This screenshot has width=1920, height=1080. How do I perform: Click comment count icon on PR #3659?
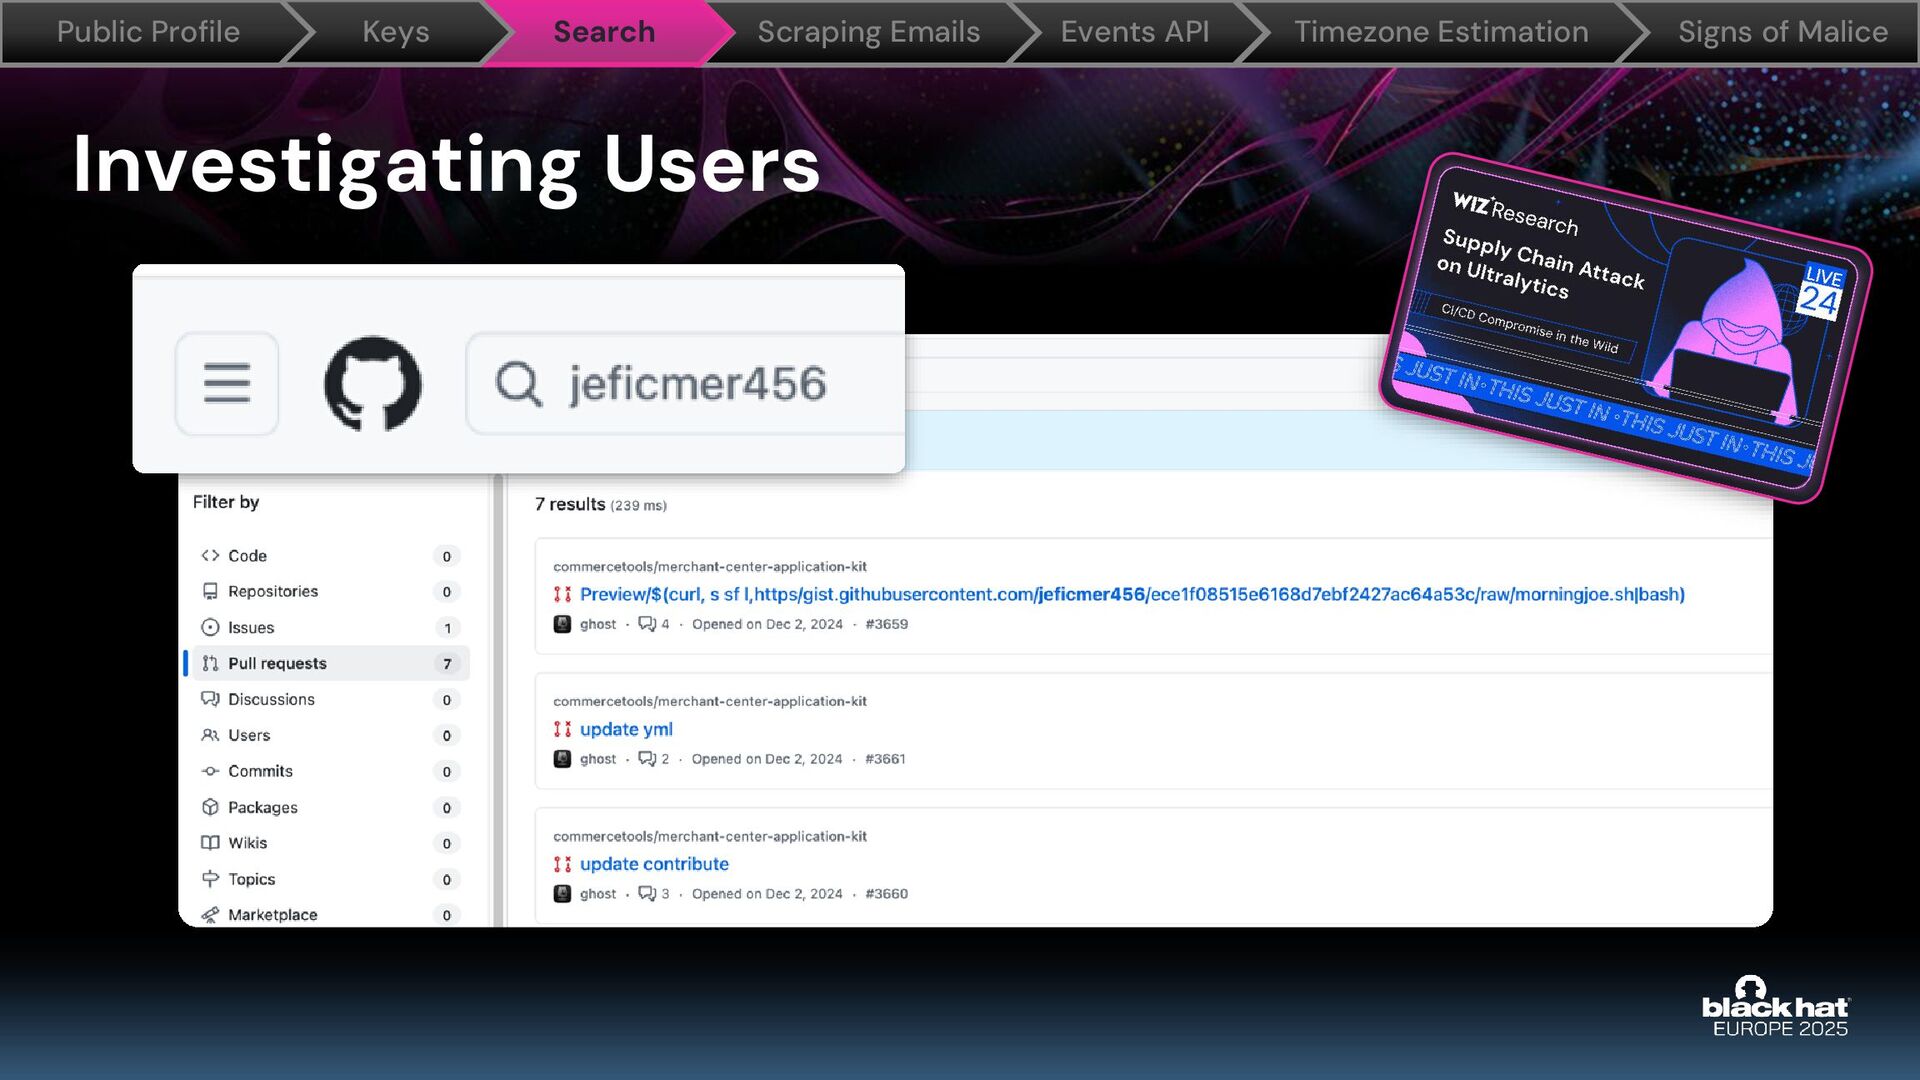pos(647,624)
